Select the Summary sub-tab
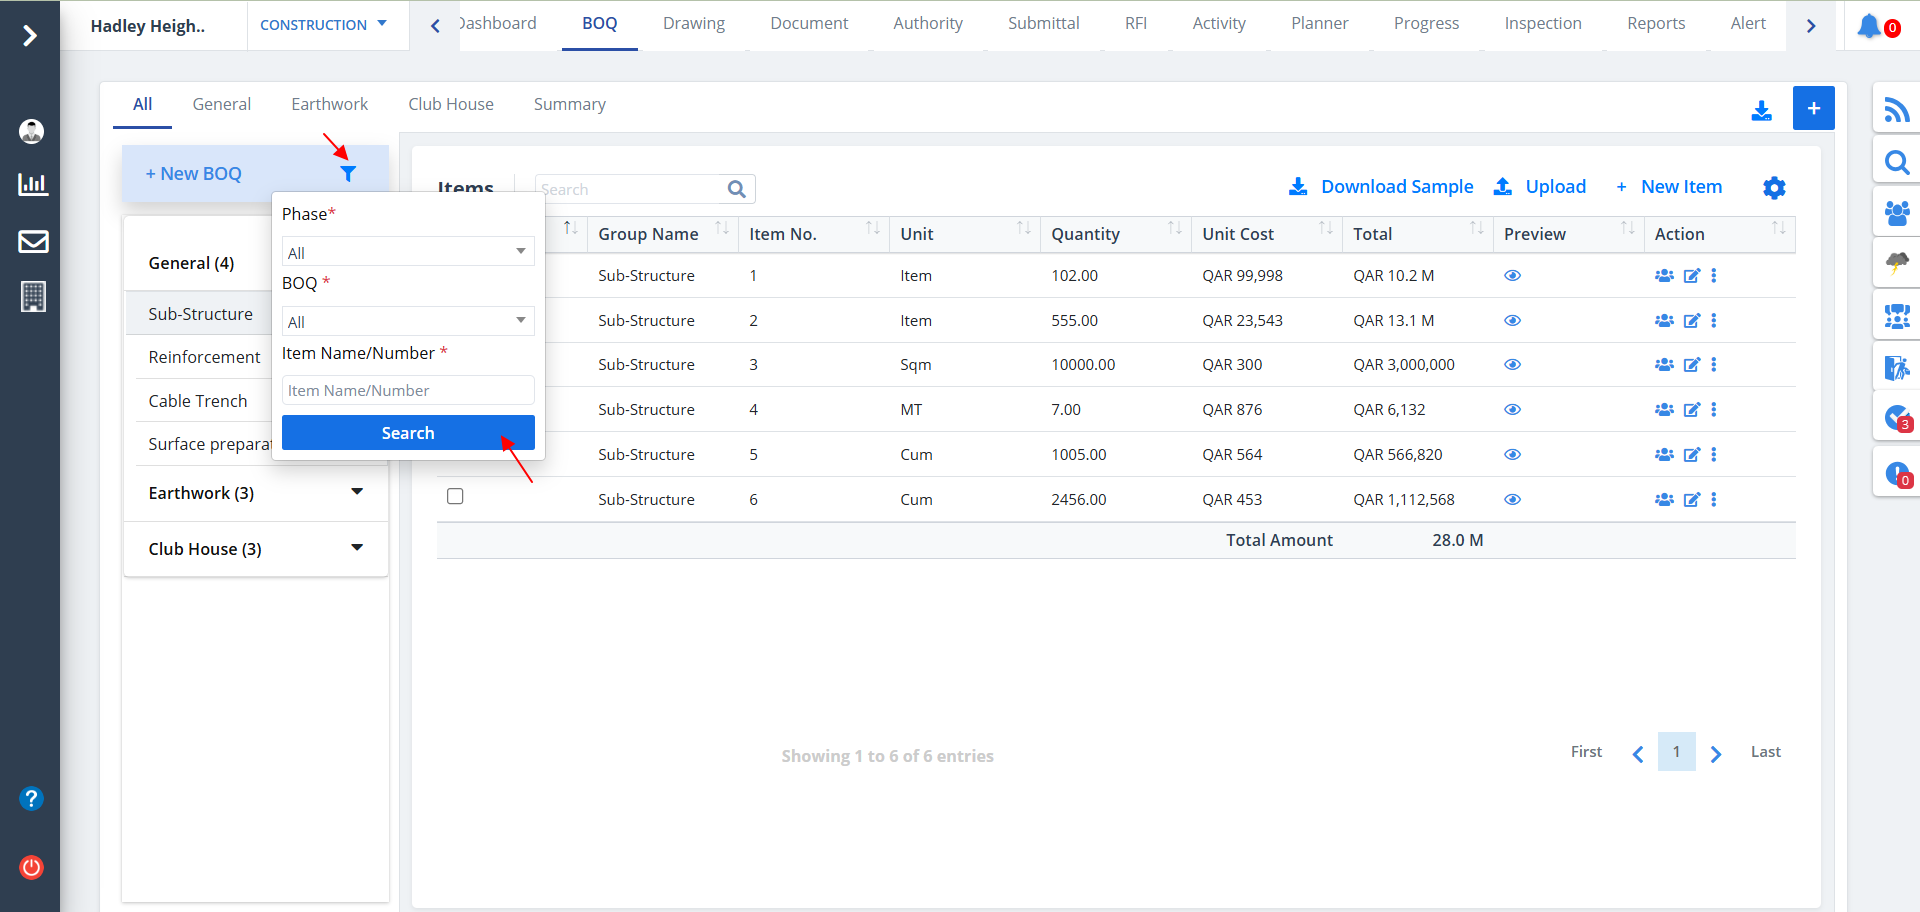This screenshot has height=912, width=1920. [569, 105]
